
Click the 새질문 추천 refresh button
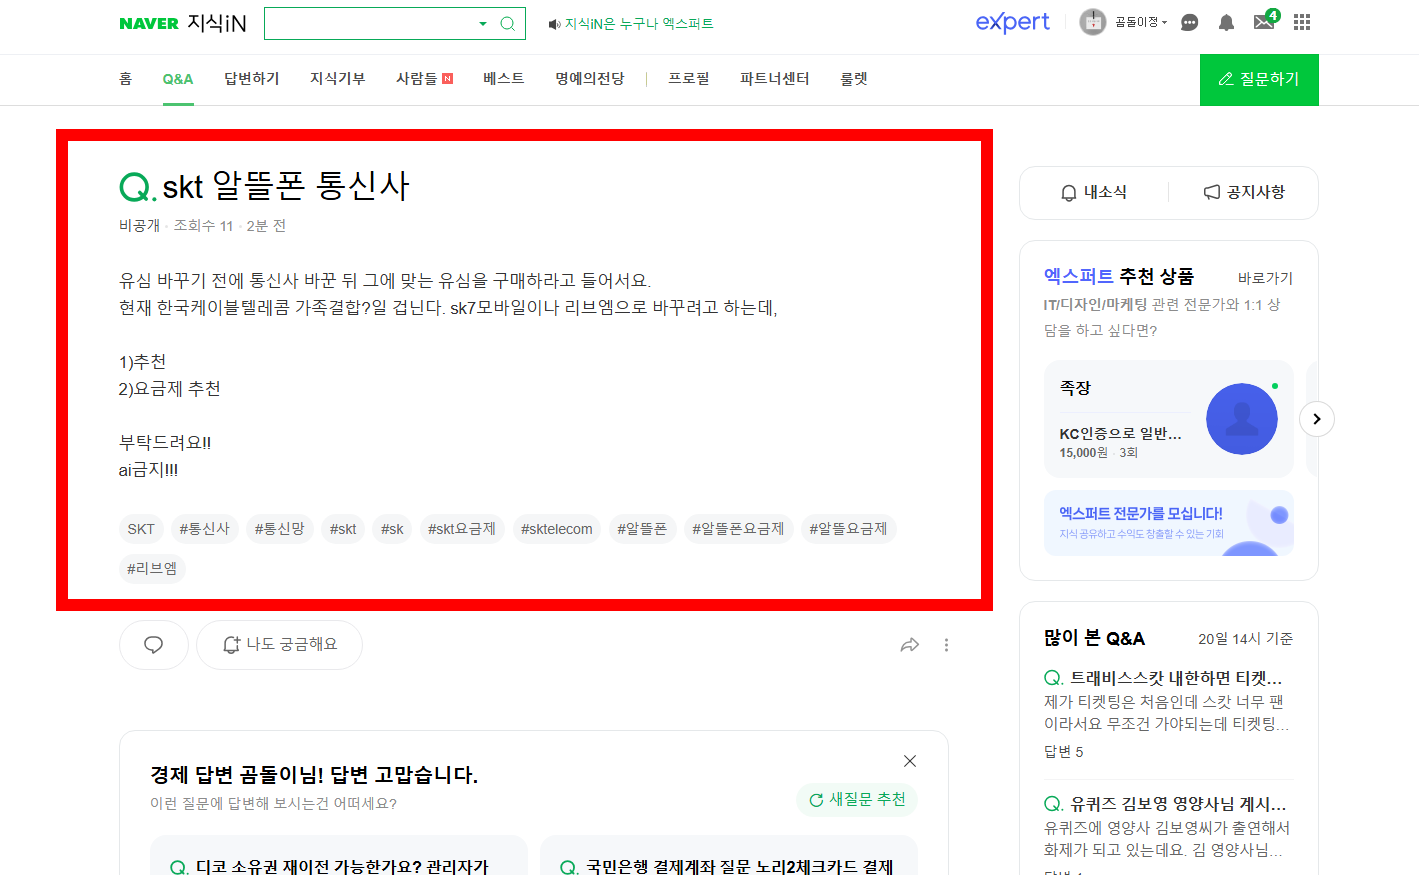tap(857, 799)
